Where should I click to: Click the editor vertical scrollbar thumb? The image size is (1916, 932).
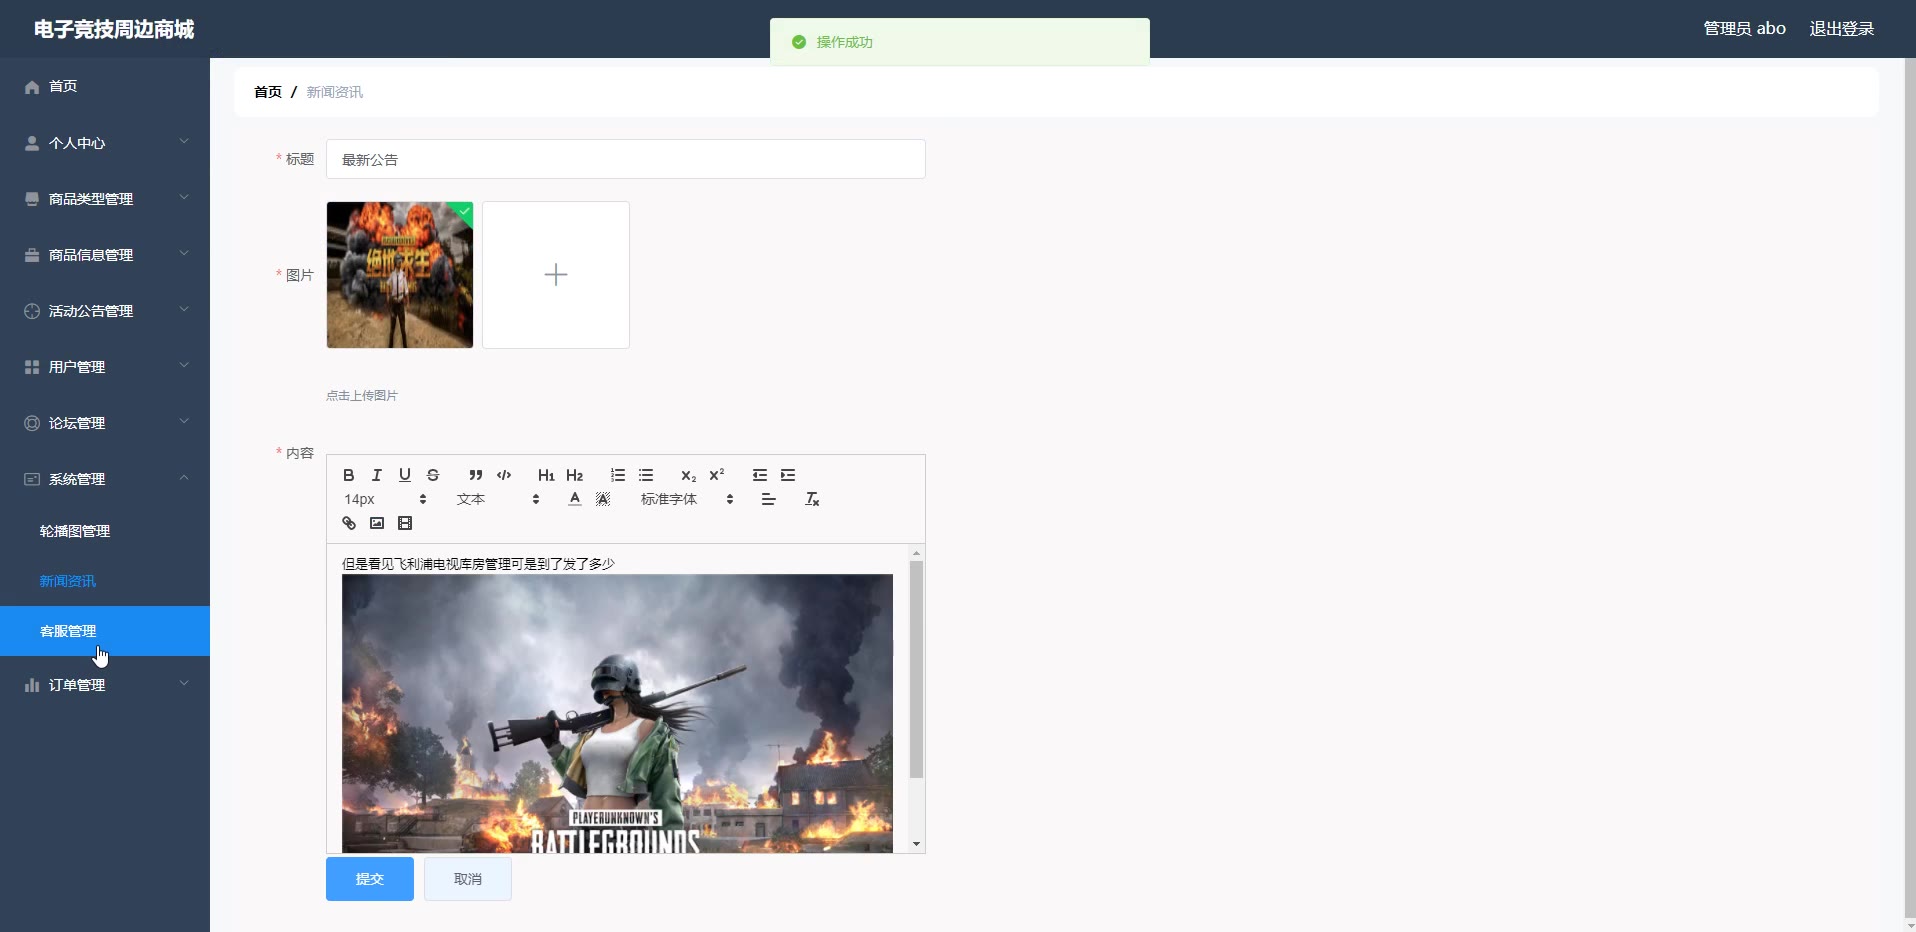(x=916, y=669)
